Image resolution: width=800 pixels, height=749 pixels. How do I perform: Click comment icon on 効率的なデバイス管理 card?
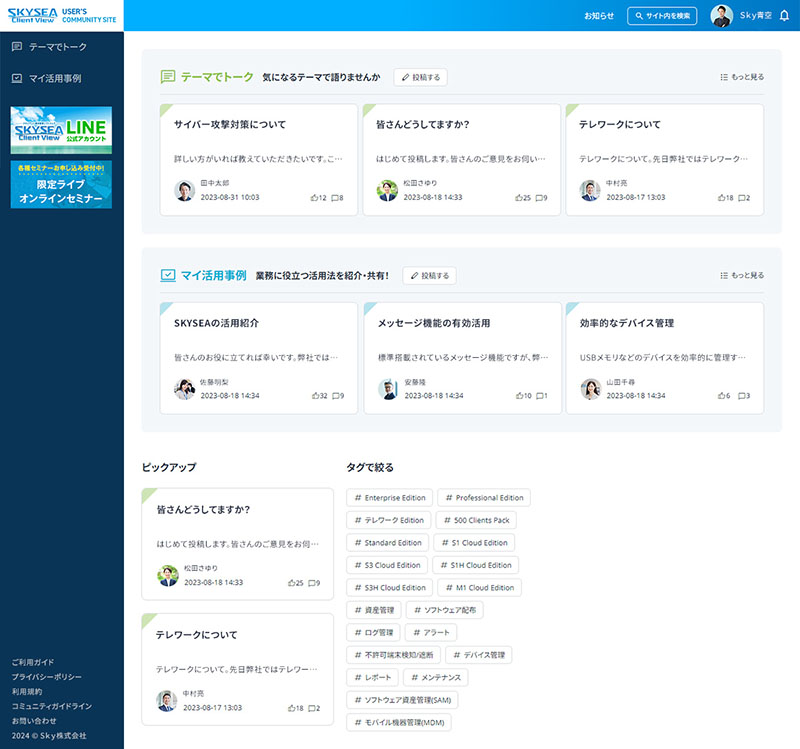pos(742,396)
